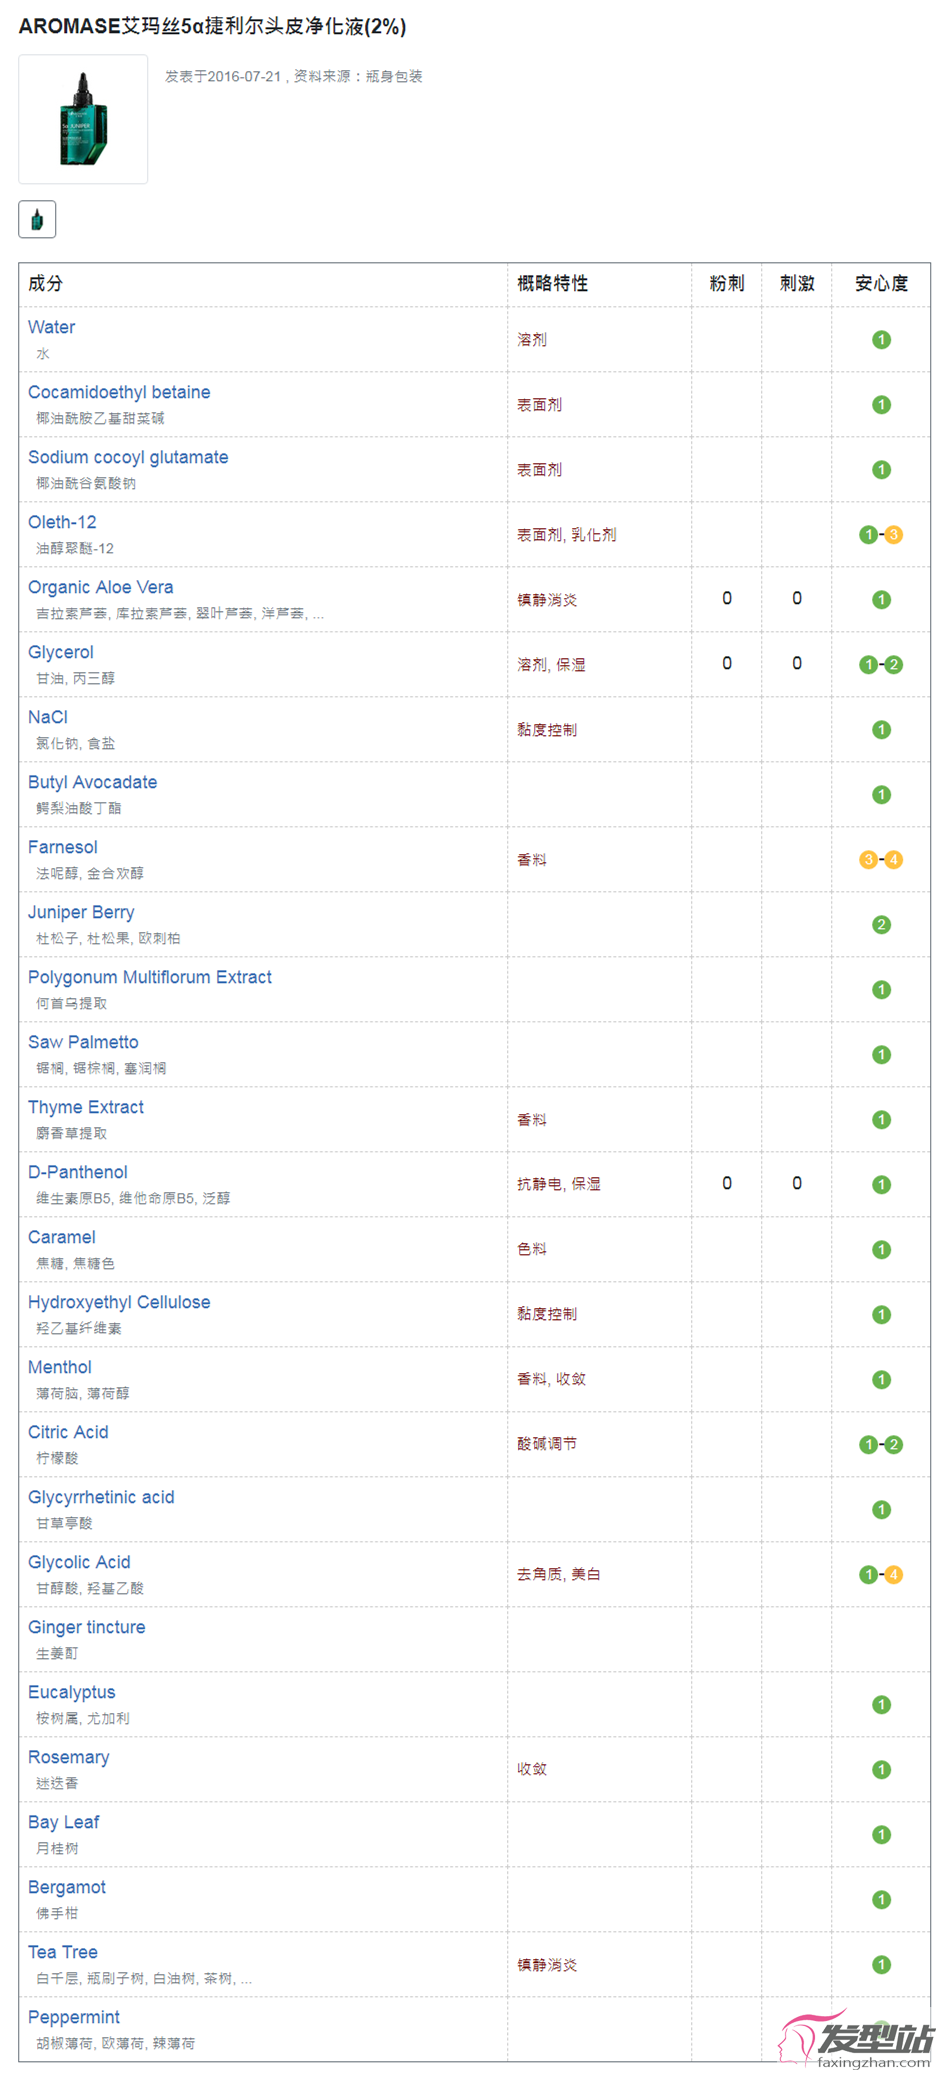Viewport: 941px width, 2075px height.
Task: Open the Hydroxyethyl Cellulose ingredient link
Action: pos(119,1302)
